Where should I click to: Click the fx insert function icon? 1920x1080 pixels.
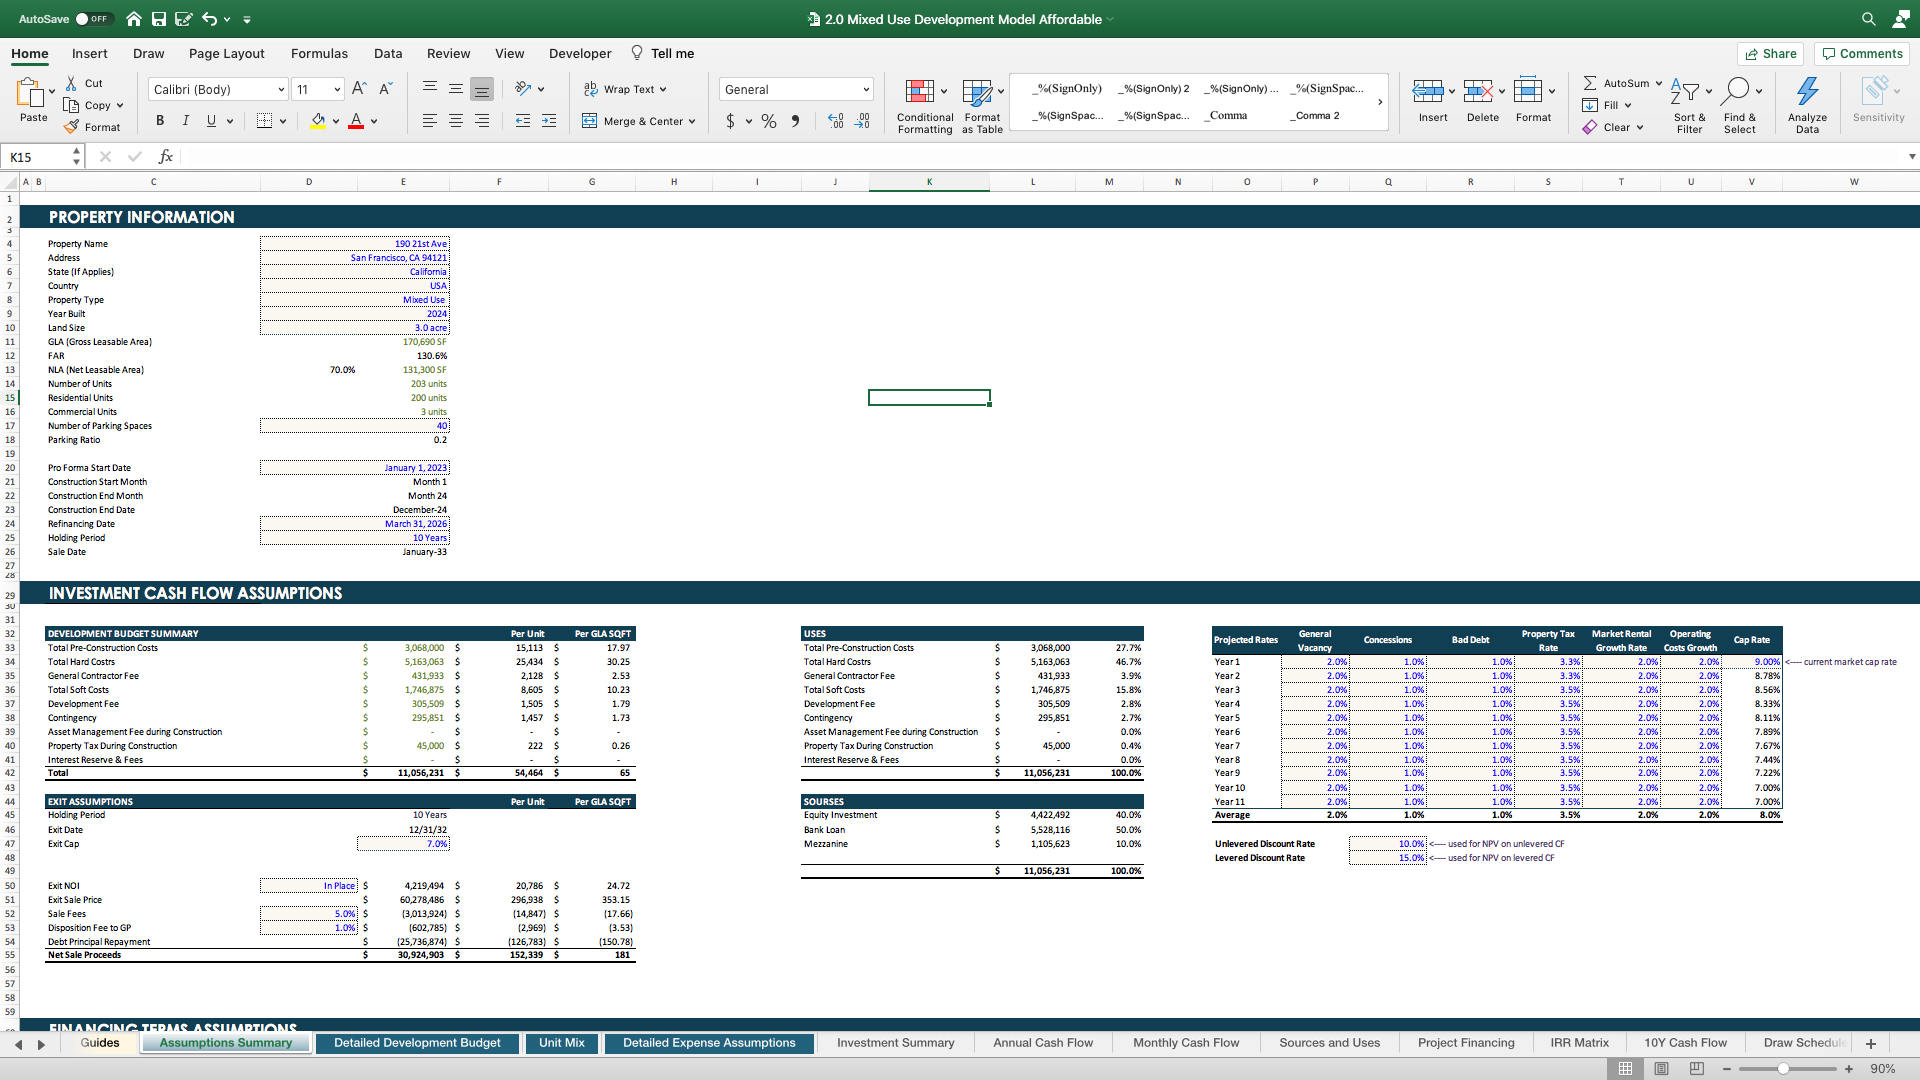(x=166, y=157)
